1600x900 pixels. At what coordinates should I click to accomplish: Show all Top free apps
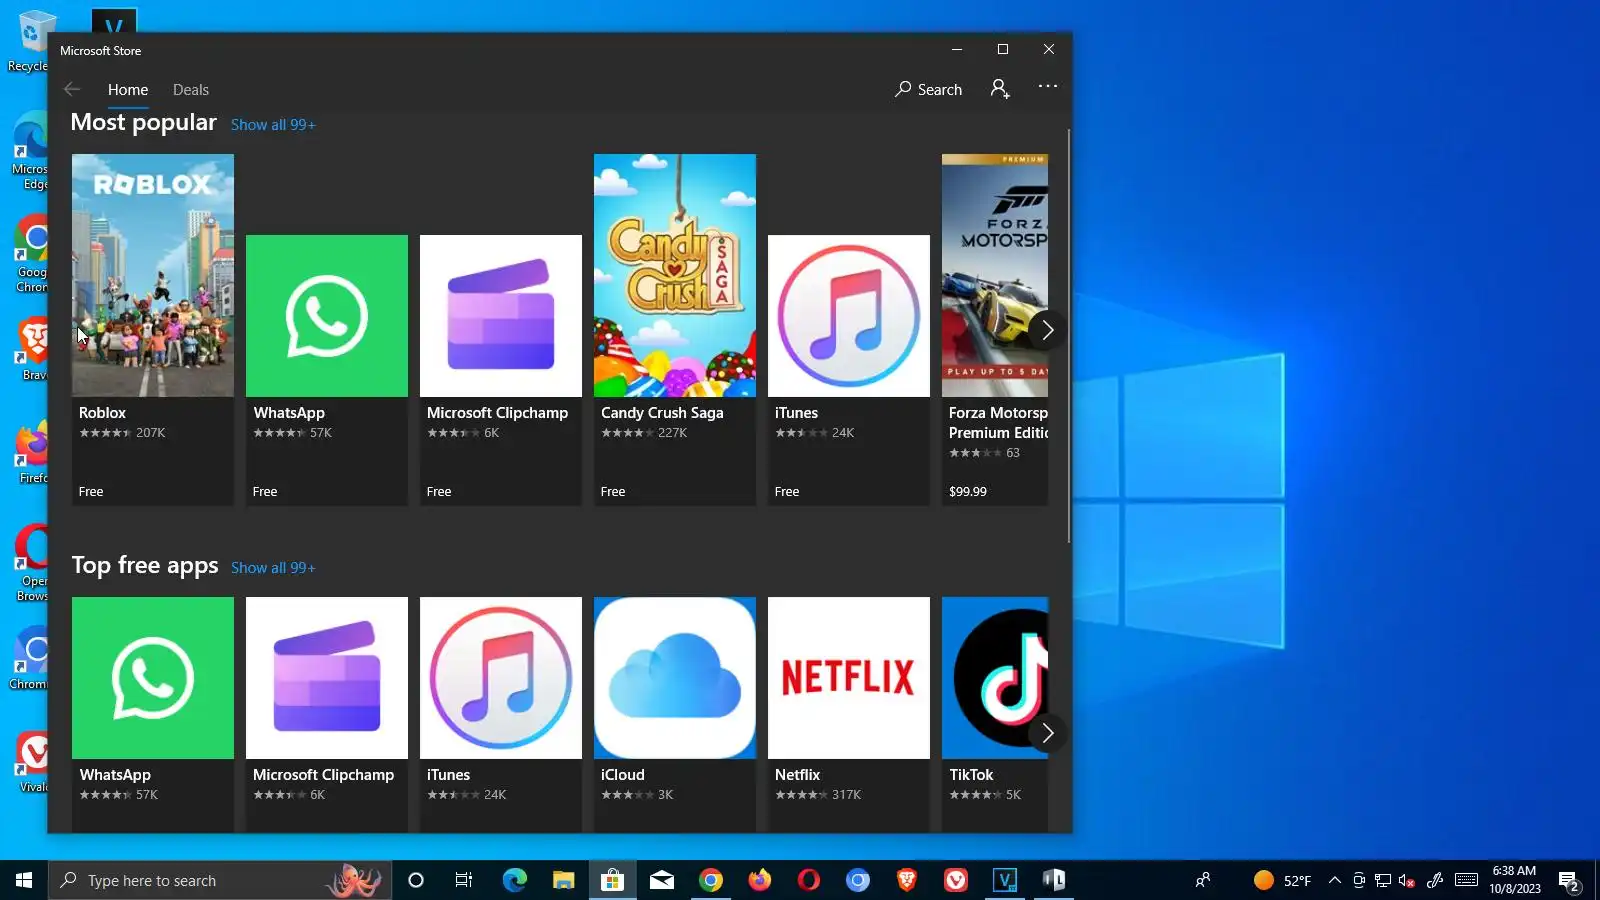pos(273,568)
